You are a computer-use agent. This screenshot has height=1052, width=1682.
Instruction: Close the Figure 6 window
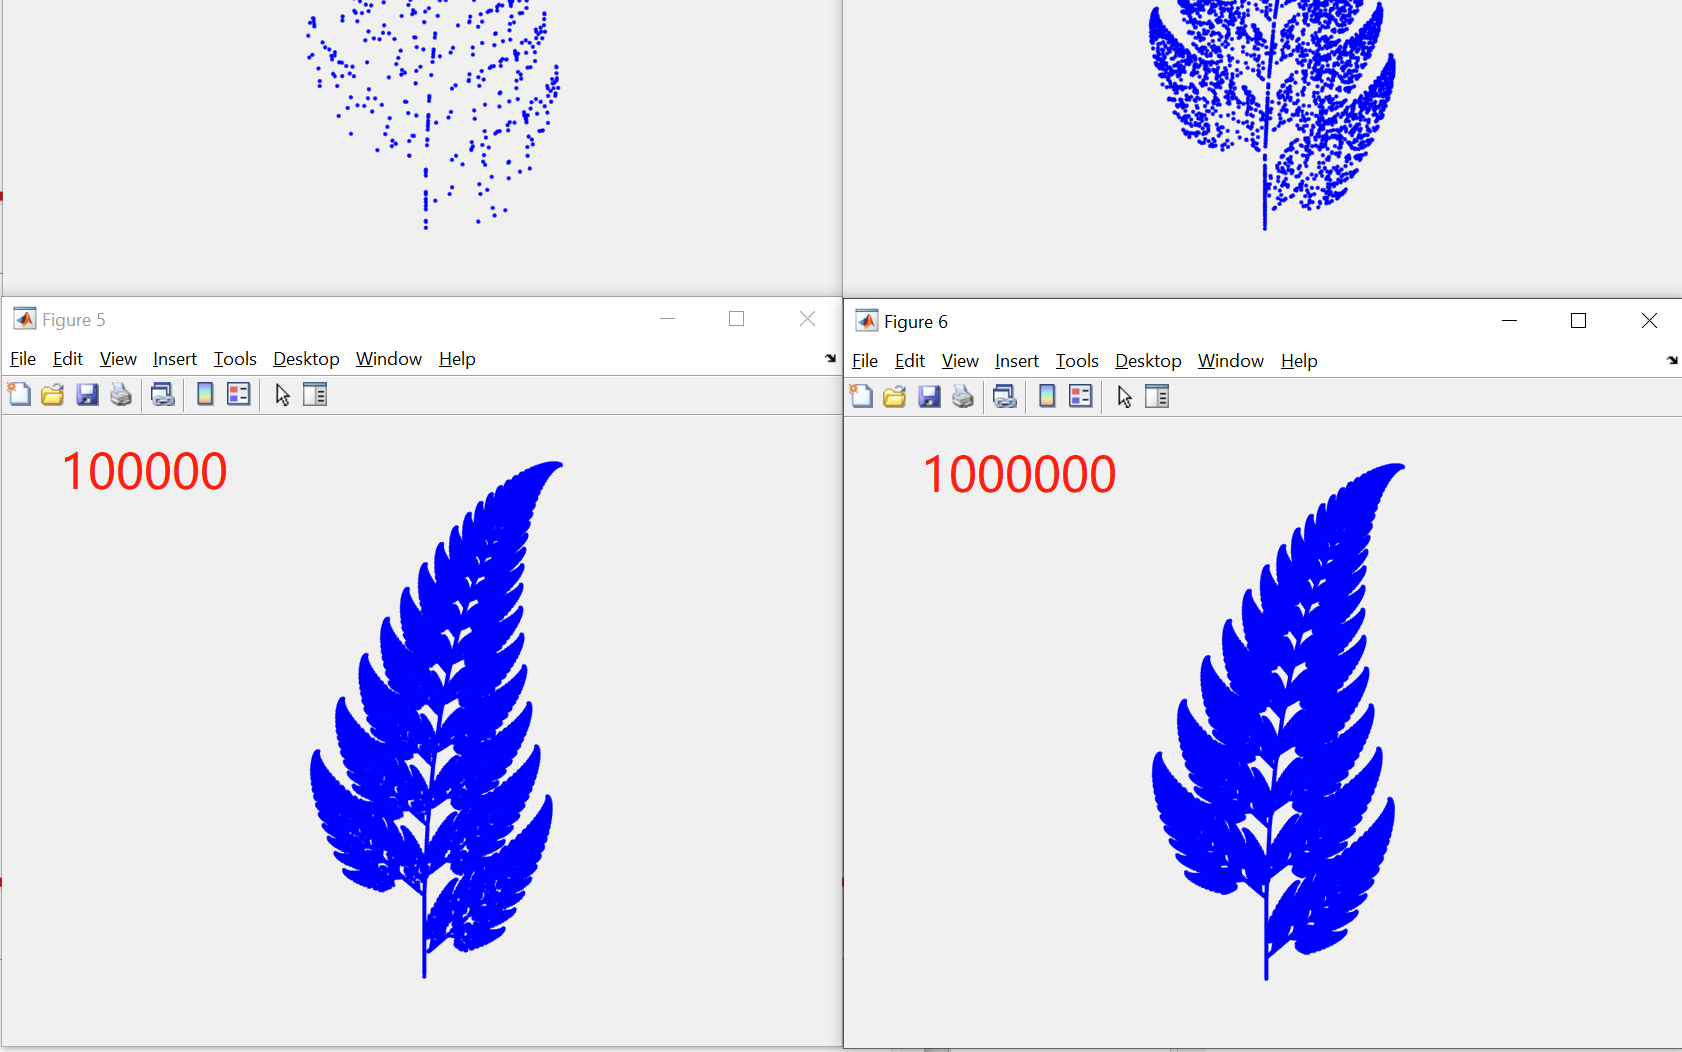click(1650, 321)
